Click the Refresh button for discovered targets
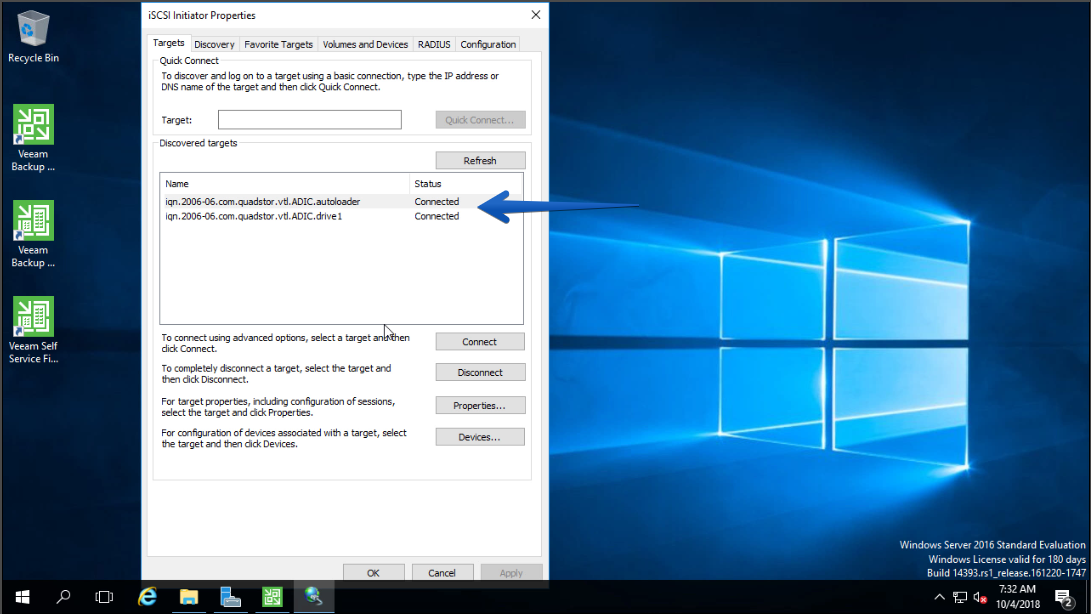 [x=480, y=160]
